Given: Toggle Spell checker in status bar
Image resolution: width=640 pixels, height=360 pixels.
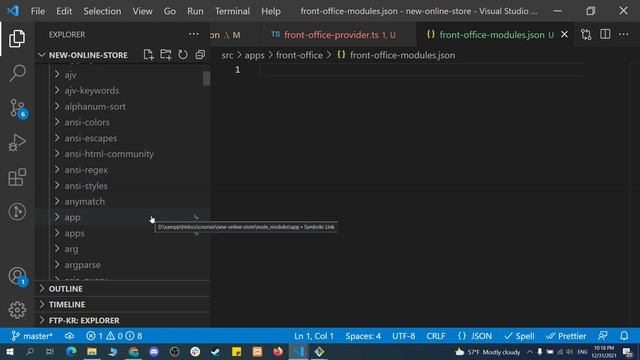Looking at the screenshot, I should pos(519,336).
